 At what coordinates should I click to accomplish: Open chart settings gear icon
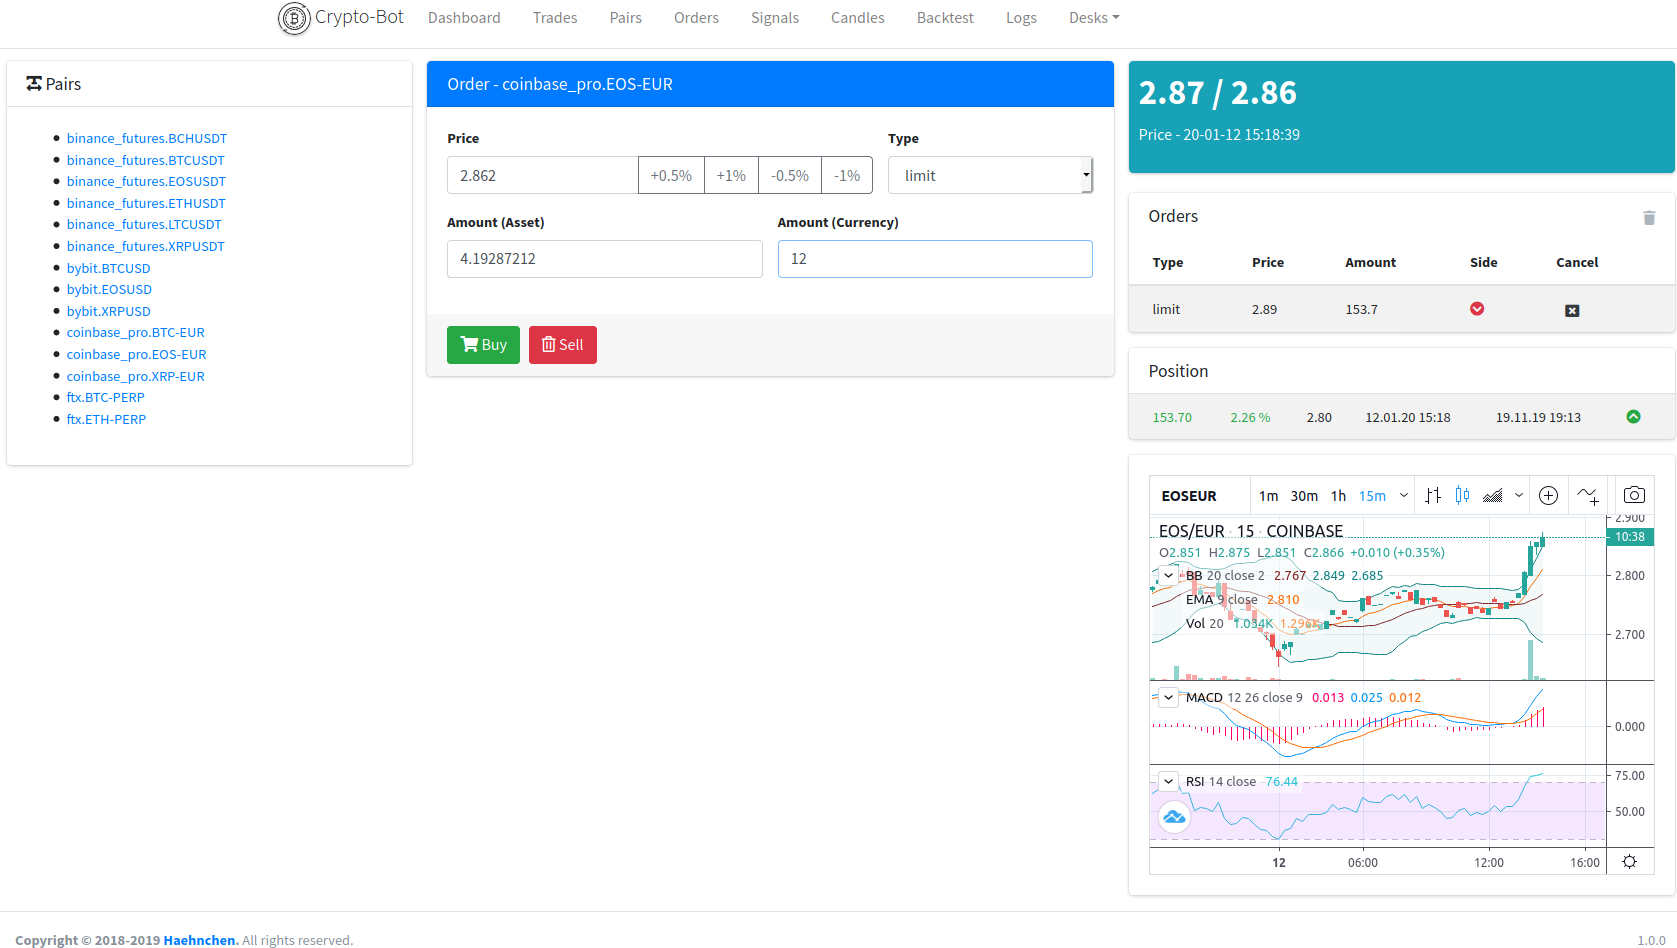1630,862
